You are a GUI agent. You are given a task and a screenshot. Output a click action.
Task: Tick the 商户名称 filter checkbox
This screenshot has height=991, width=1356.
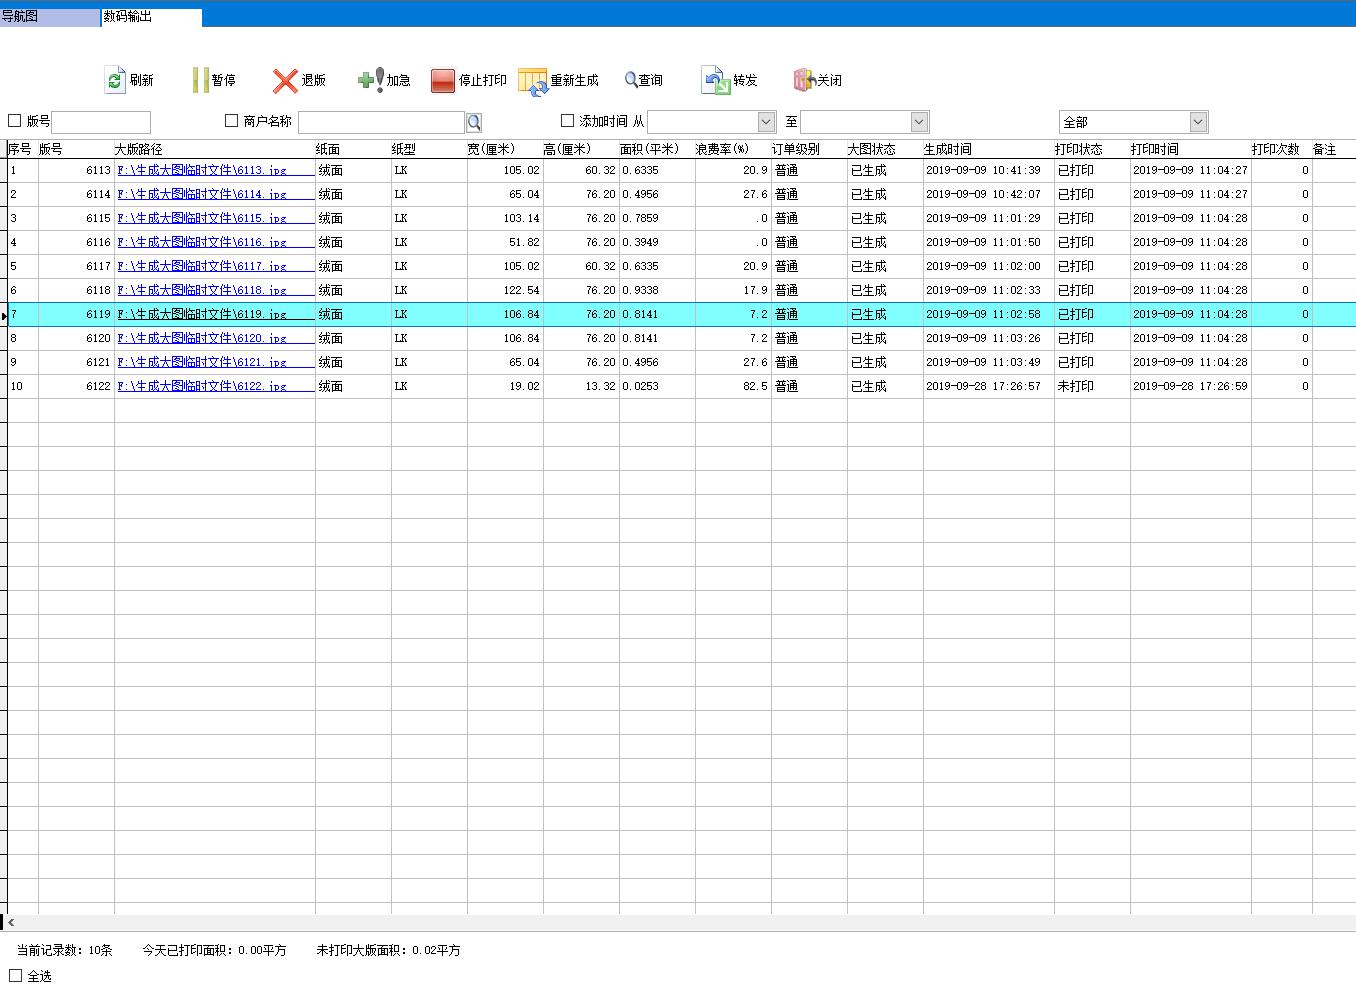pos(232,121)
